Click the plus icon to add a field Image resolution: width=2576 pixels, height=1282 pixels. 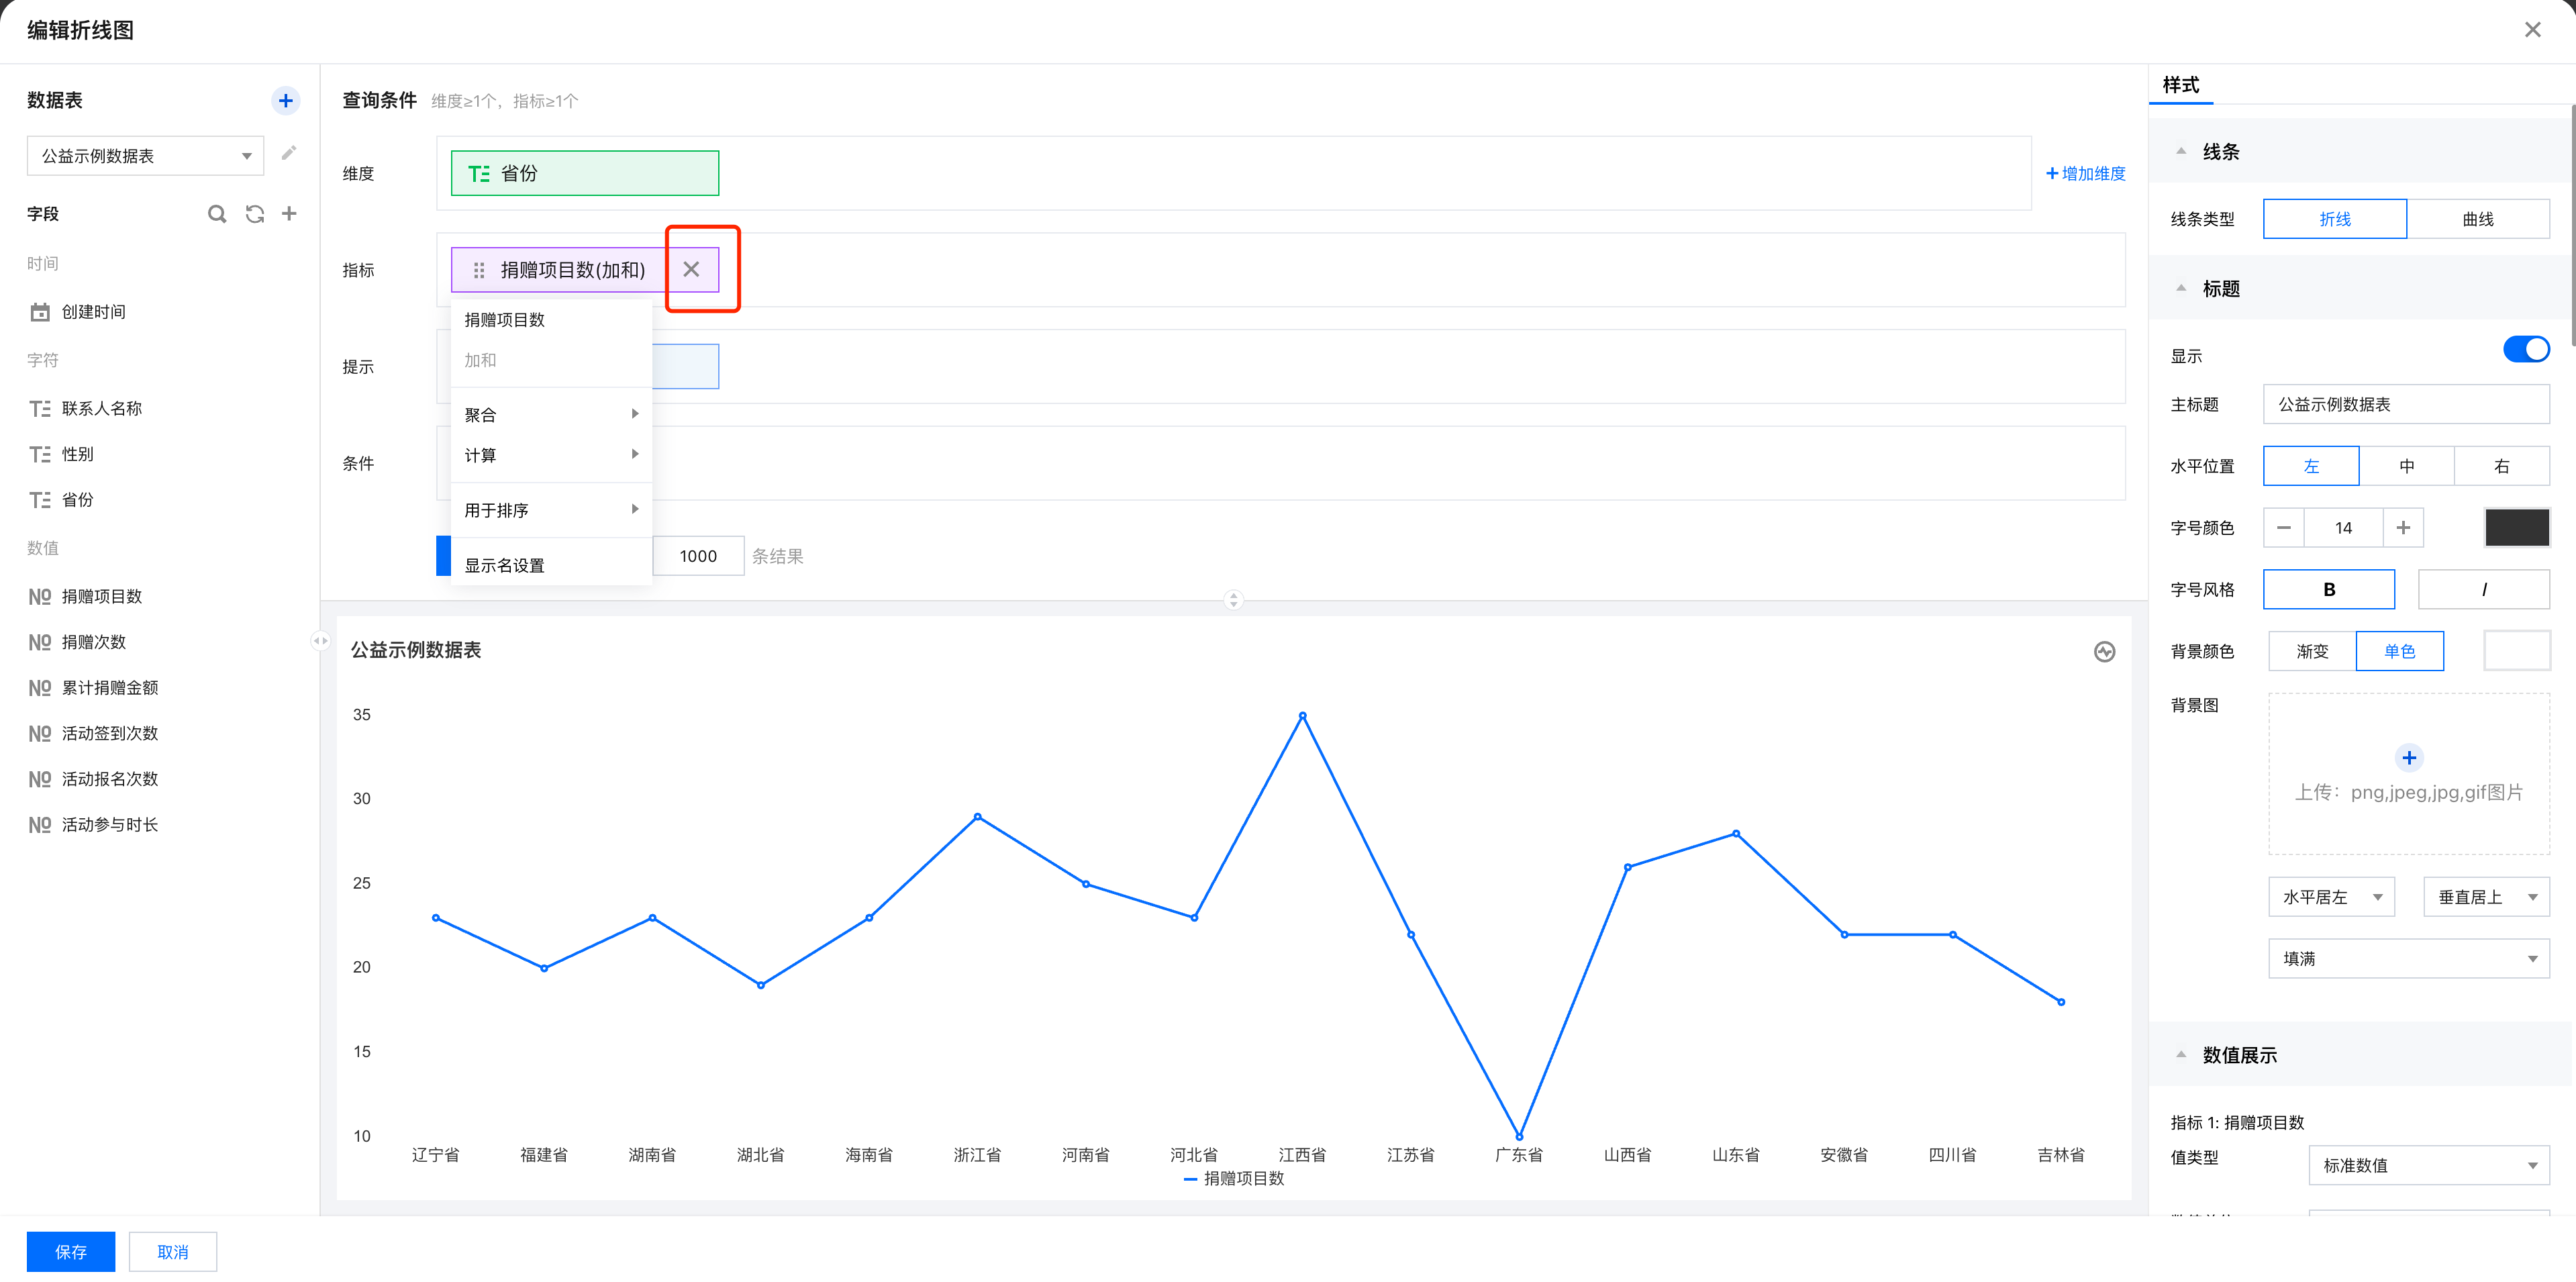[289, 213]
